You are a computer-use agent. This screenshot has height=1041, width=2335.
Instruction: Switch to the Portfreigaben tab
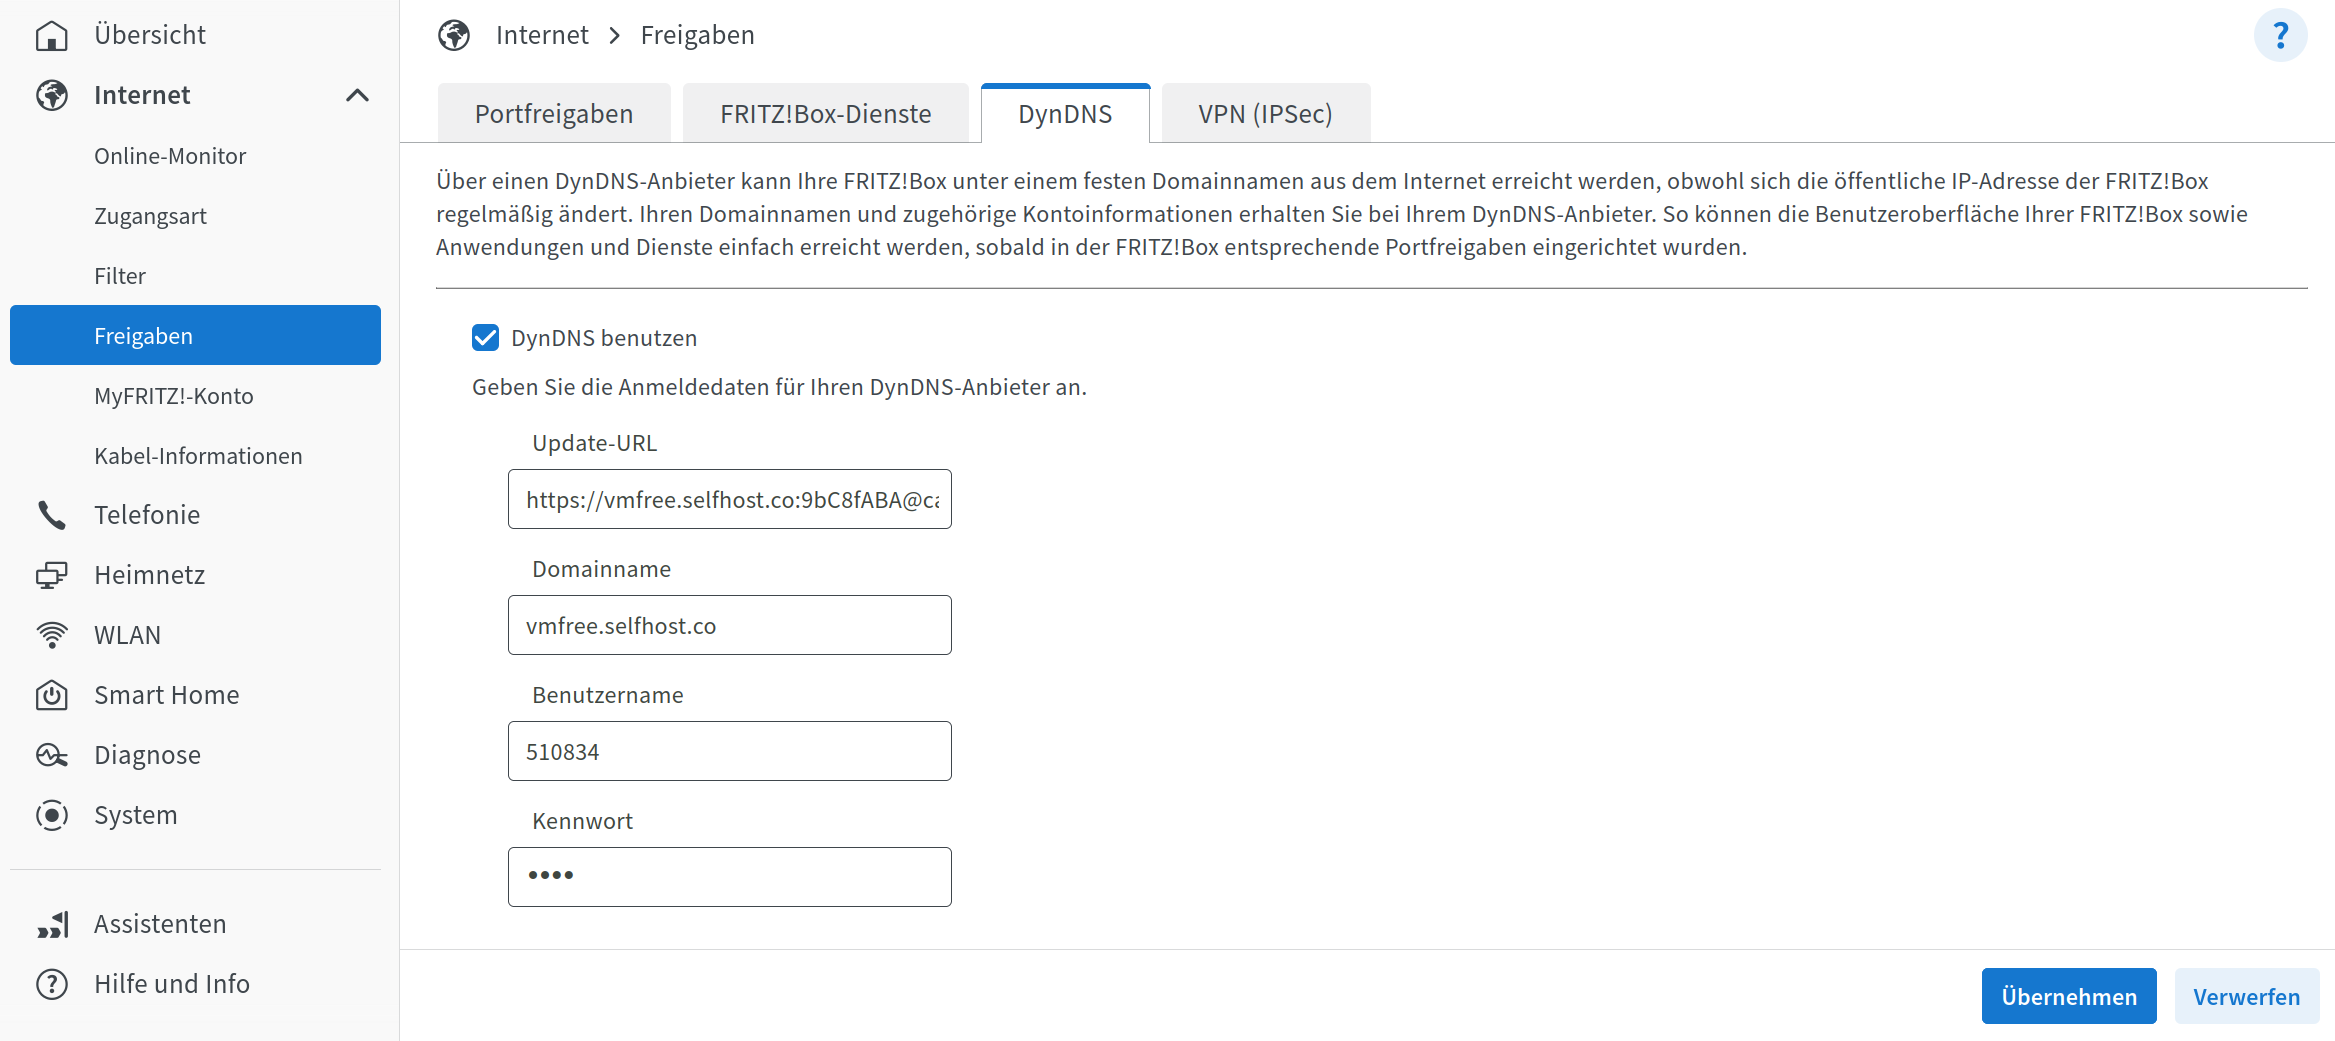pyautogui.click(x=554, y=114)
